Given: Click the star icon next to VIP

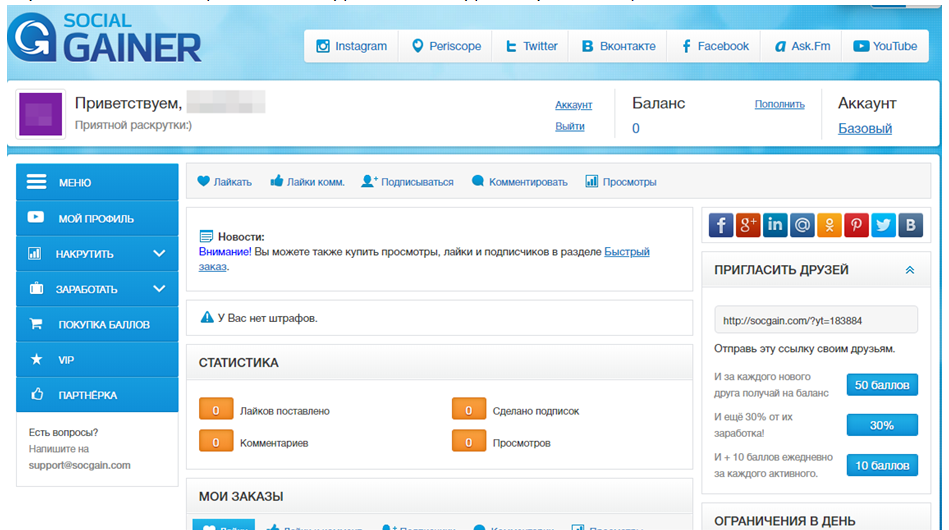Looking at the screenshot, I should pyautogui.click(x=36, y=359).
